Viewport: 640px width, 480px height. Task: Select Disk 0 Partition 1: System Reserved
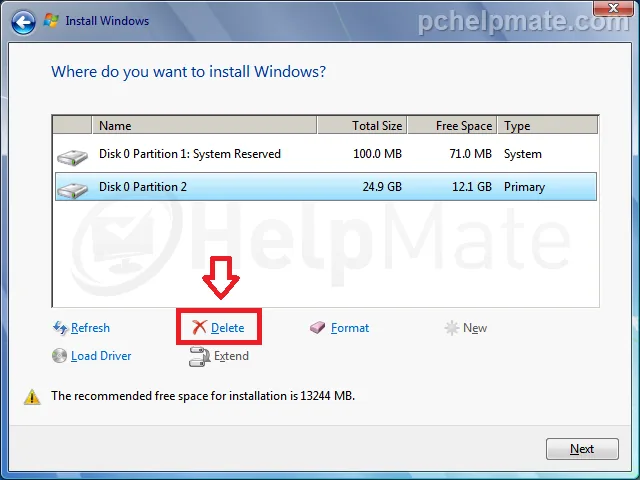[x=326, y=154]
